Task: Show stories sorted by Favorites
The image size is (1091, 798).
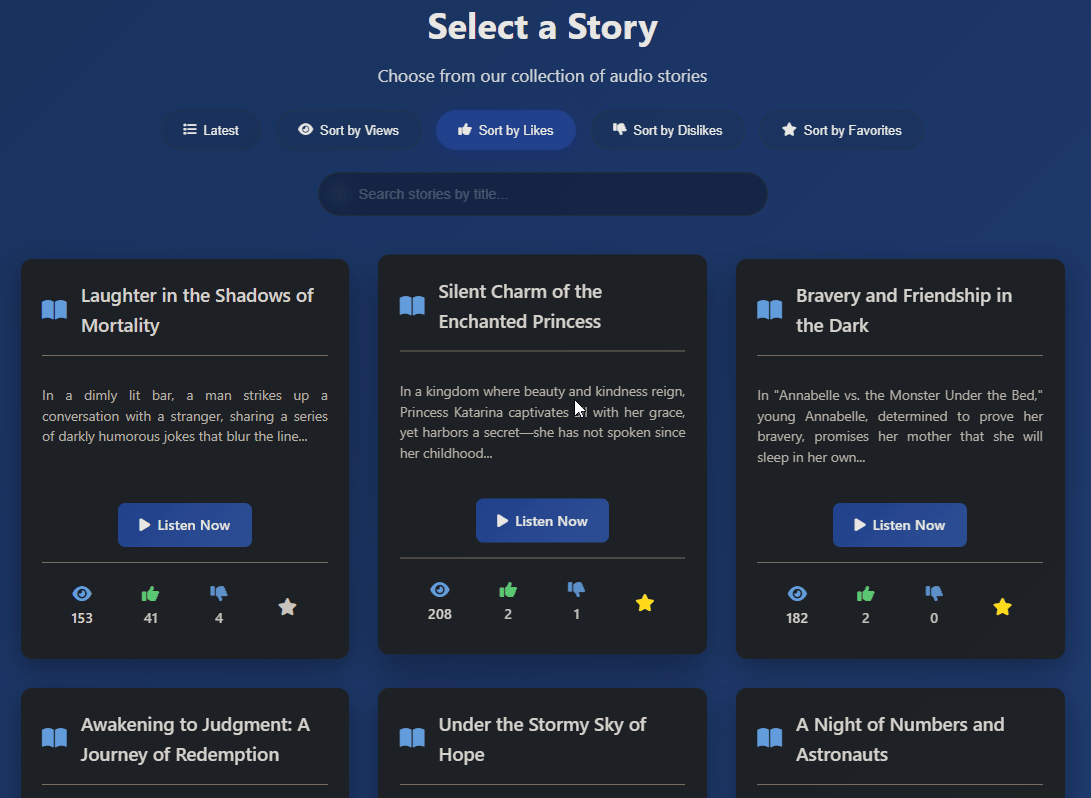Action: coord(841,130)
